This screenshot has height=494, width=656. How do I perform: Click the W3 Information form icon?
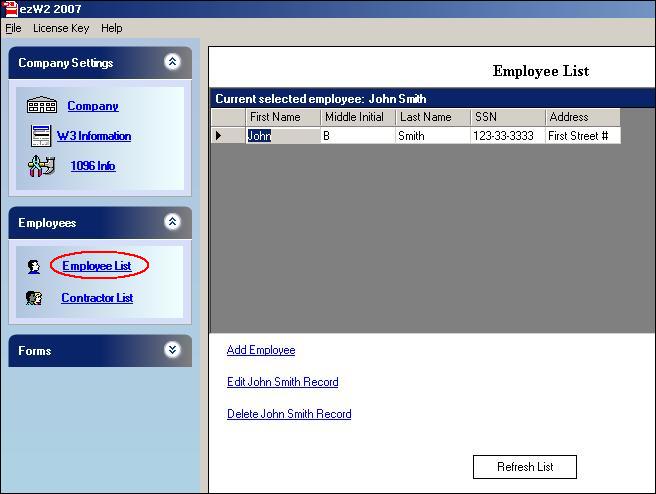(x=41, y=135)
